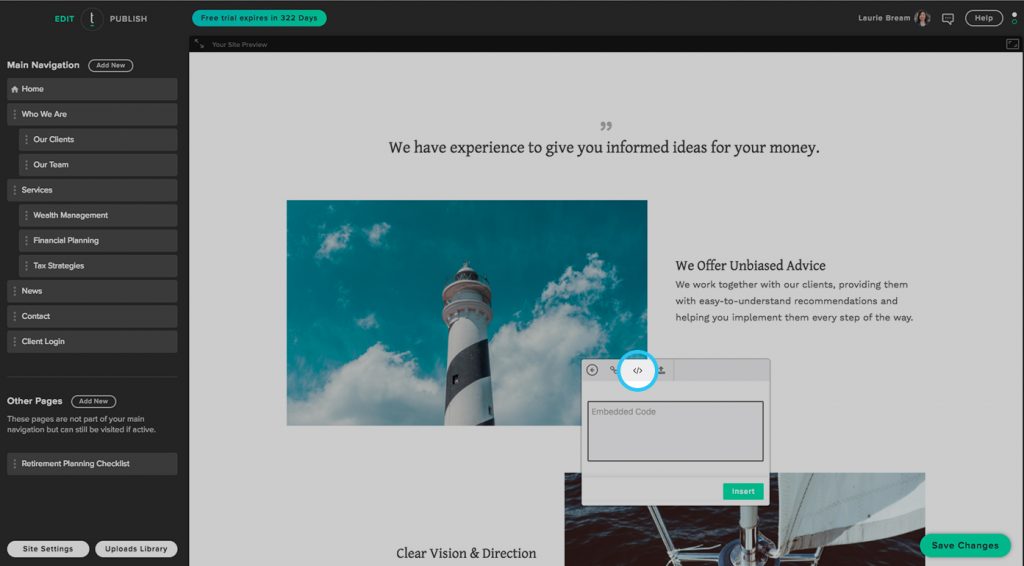The width and height of the screenshot is (1024, 566).
Task: Select the lighthouse image
Action: pyautogui.click(x=467, y=313)
